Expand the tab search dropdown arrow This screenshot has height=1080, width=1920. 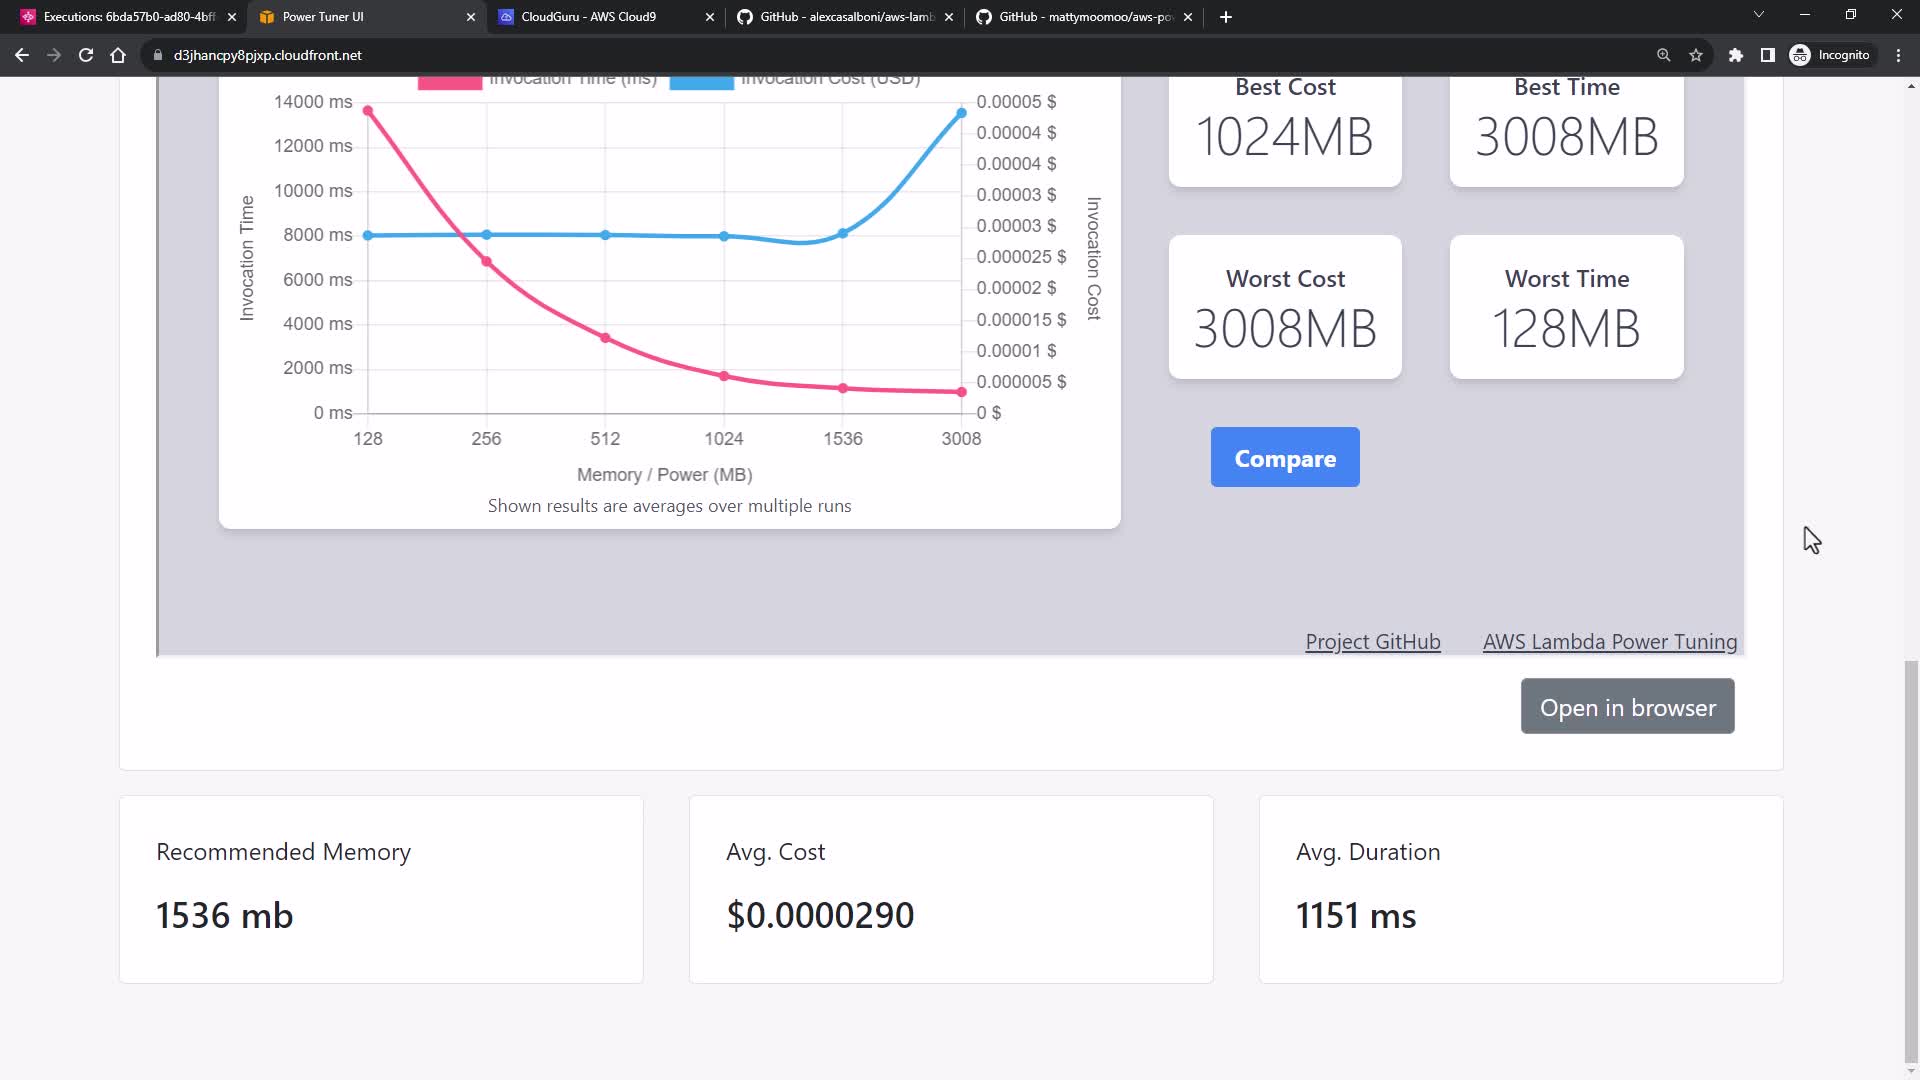(1758, 15)
